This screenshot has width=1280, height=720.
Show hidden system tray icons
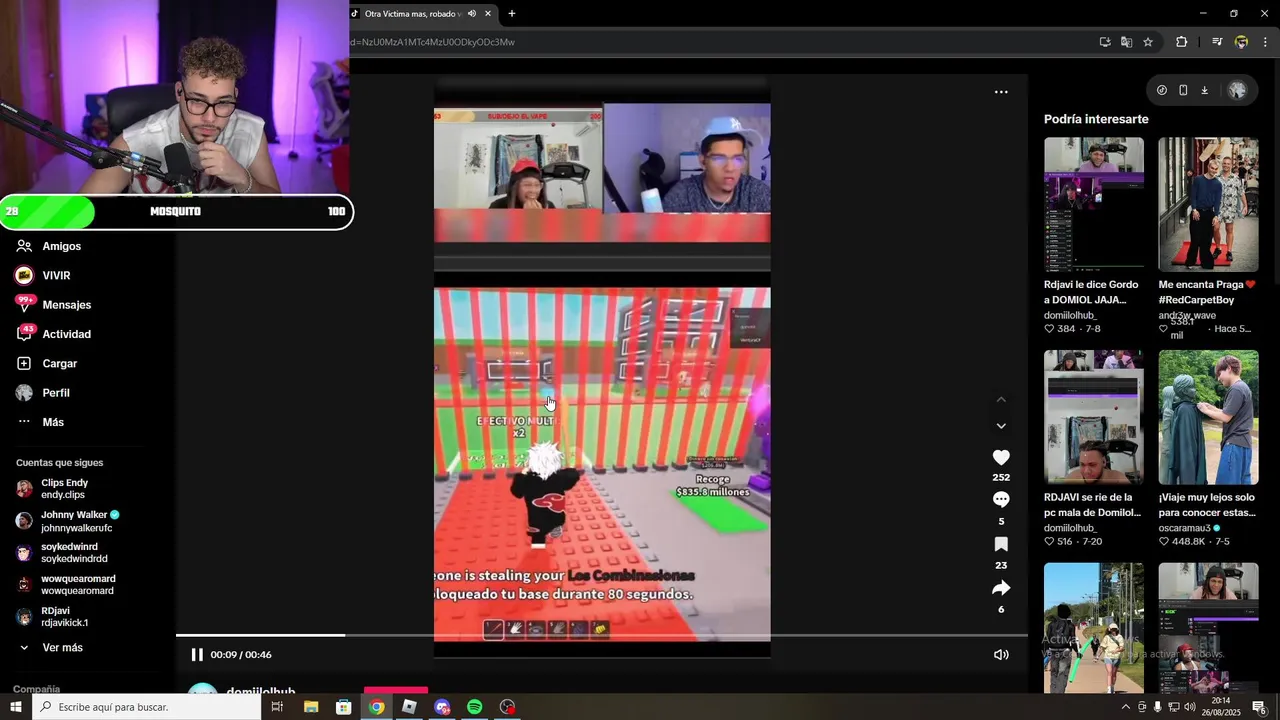[1126, 707]
